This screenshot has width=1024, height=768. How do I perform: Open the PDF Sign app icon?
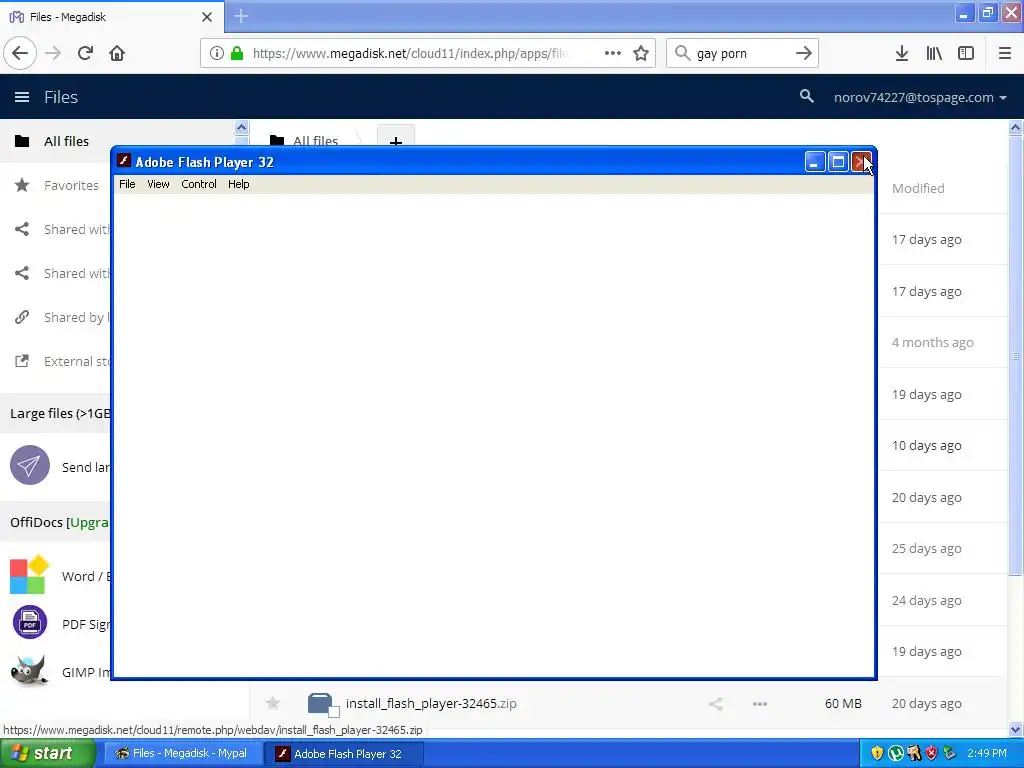tap(29, 622)
